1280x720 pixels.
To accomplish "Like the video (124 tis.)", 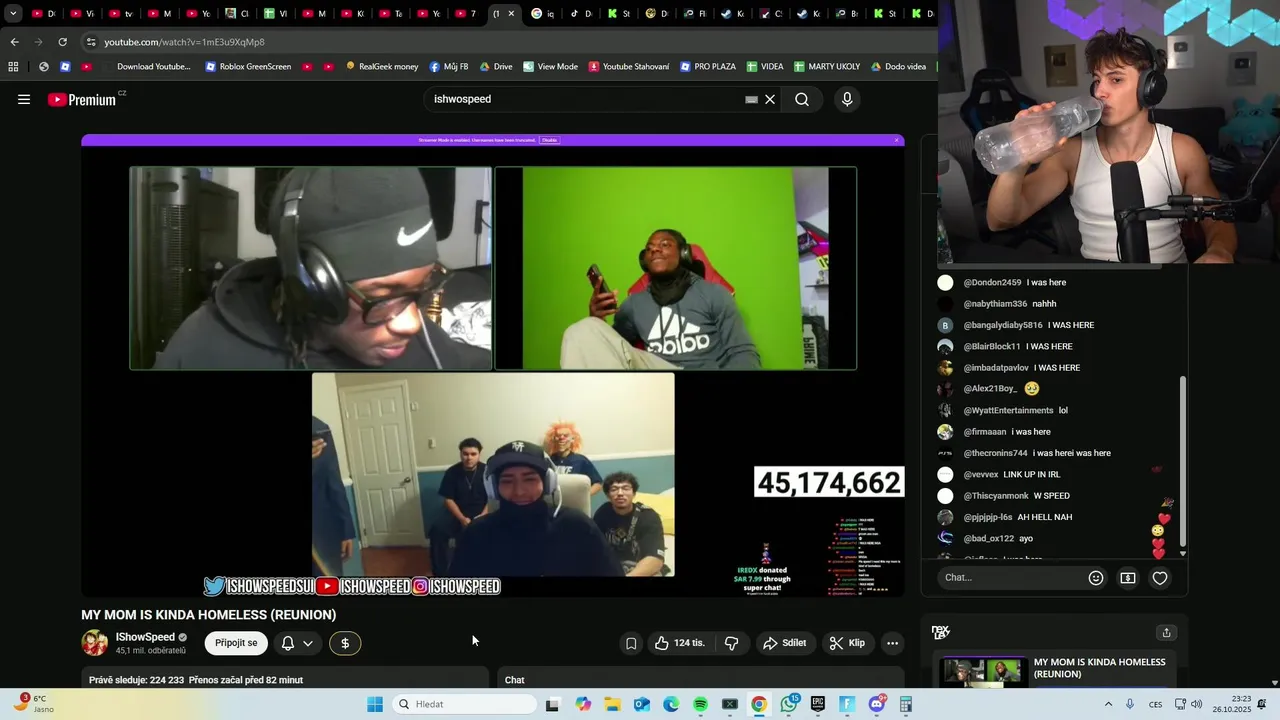I will point(679,643).
